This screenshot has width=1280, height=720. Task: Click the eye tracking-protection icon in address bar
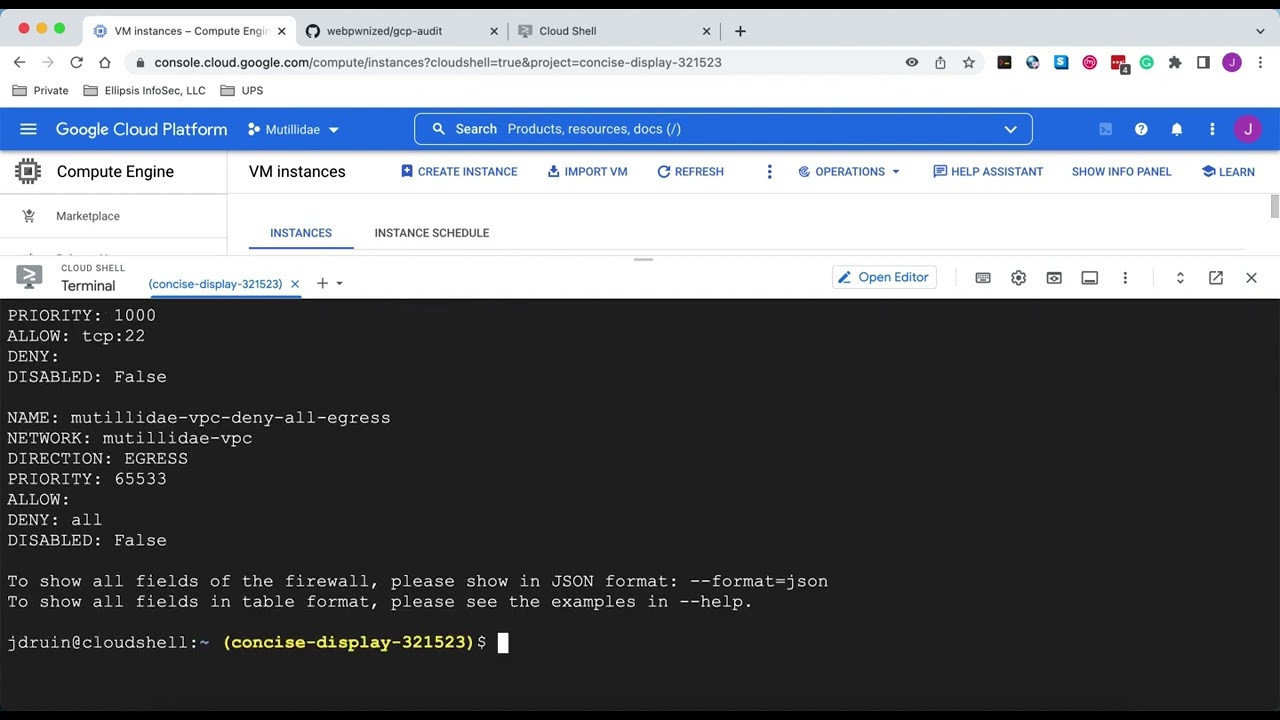coord(912,62)
